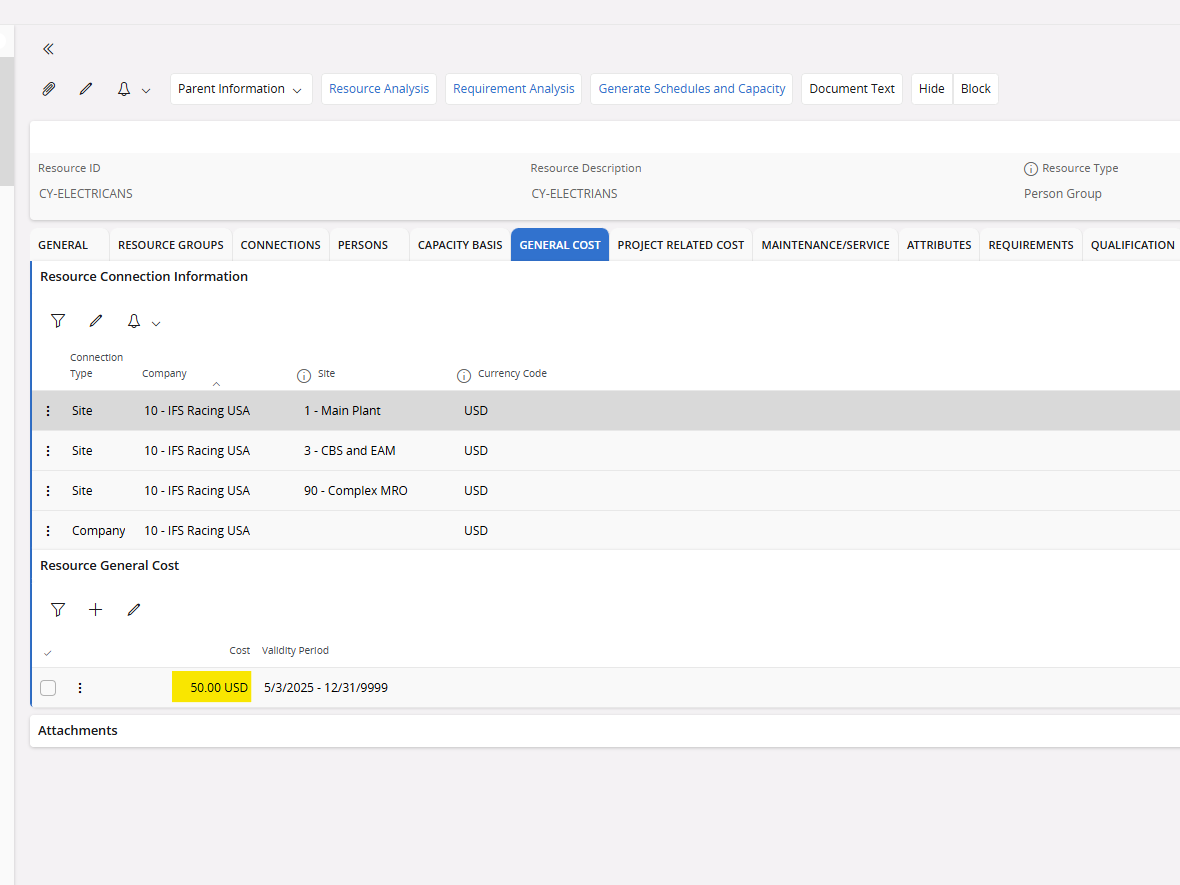The image size is (1180, 885).
Task: Click the Company connection type cell
Action: 99,531
